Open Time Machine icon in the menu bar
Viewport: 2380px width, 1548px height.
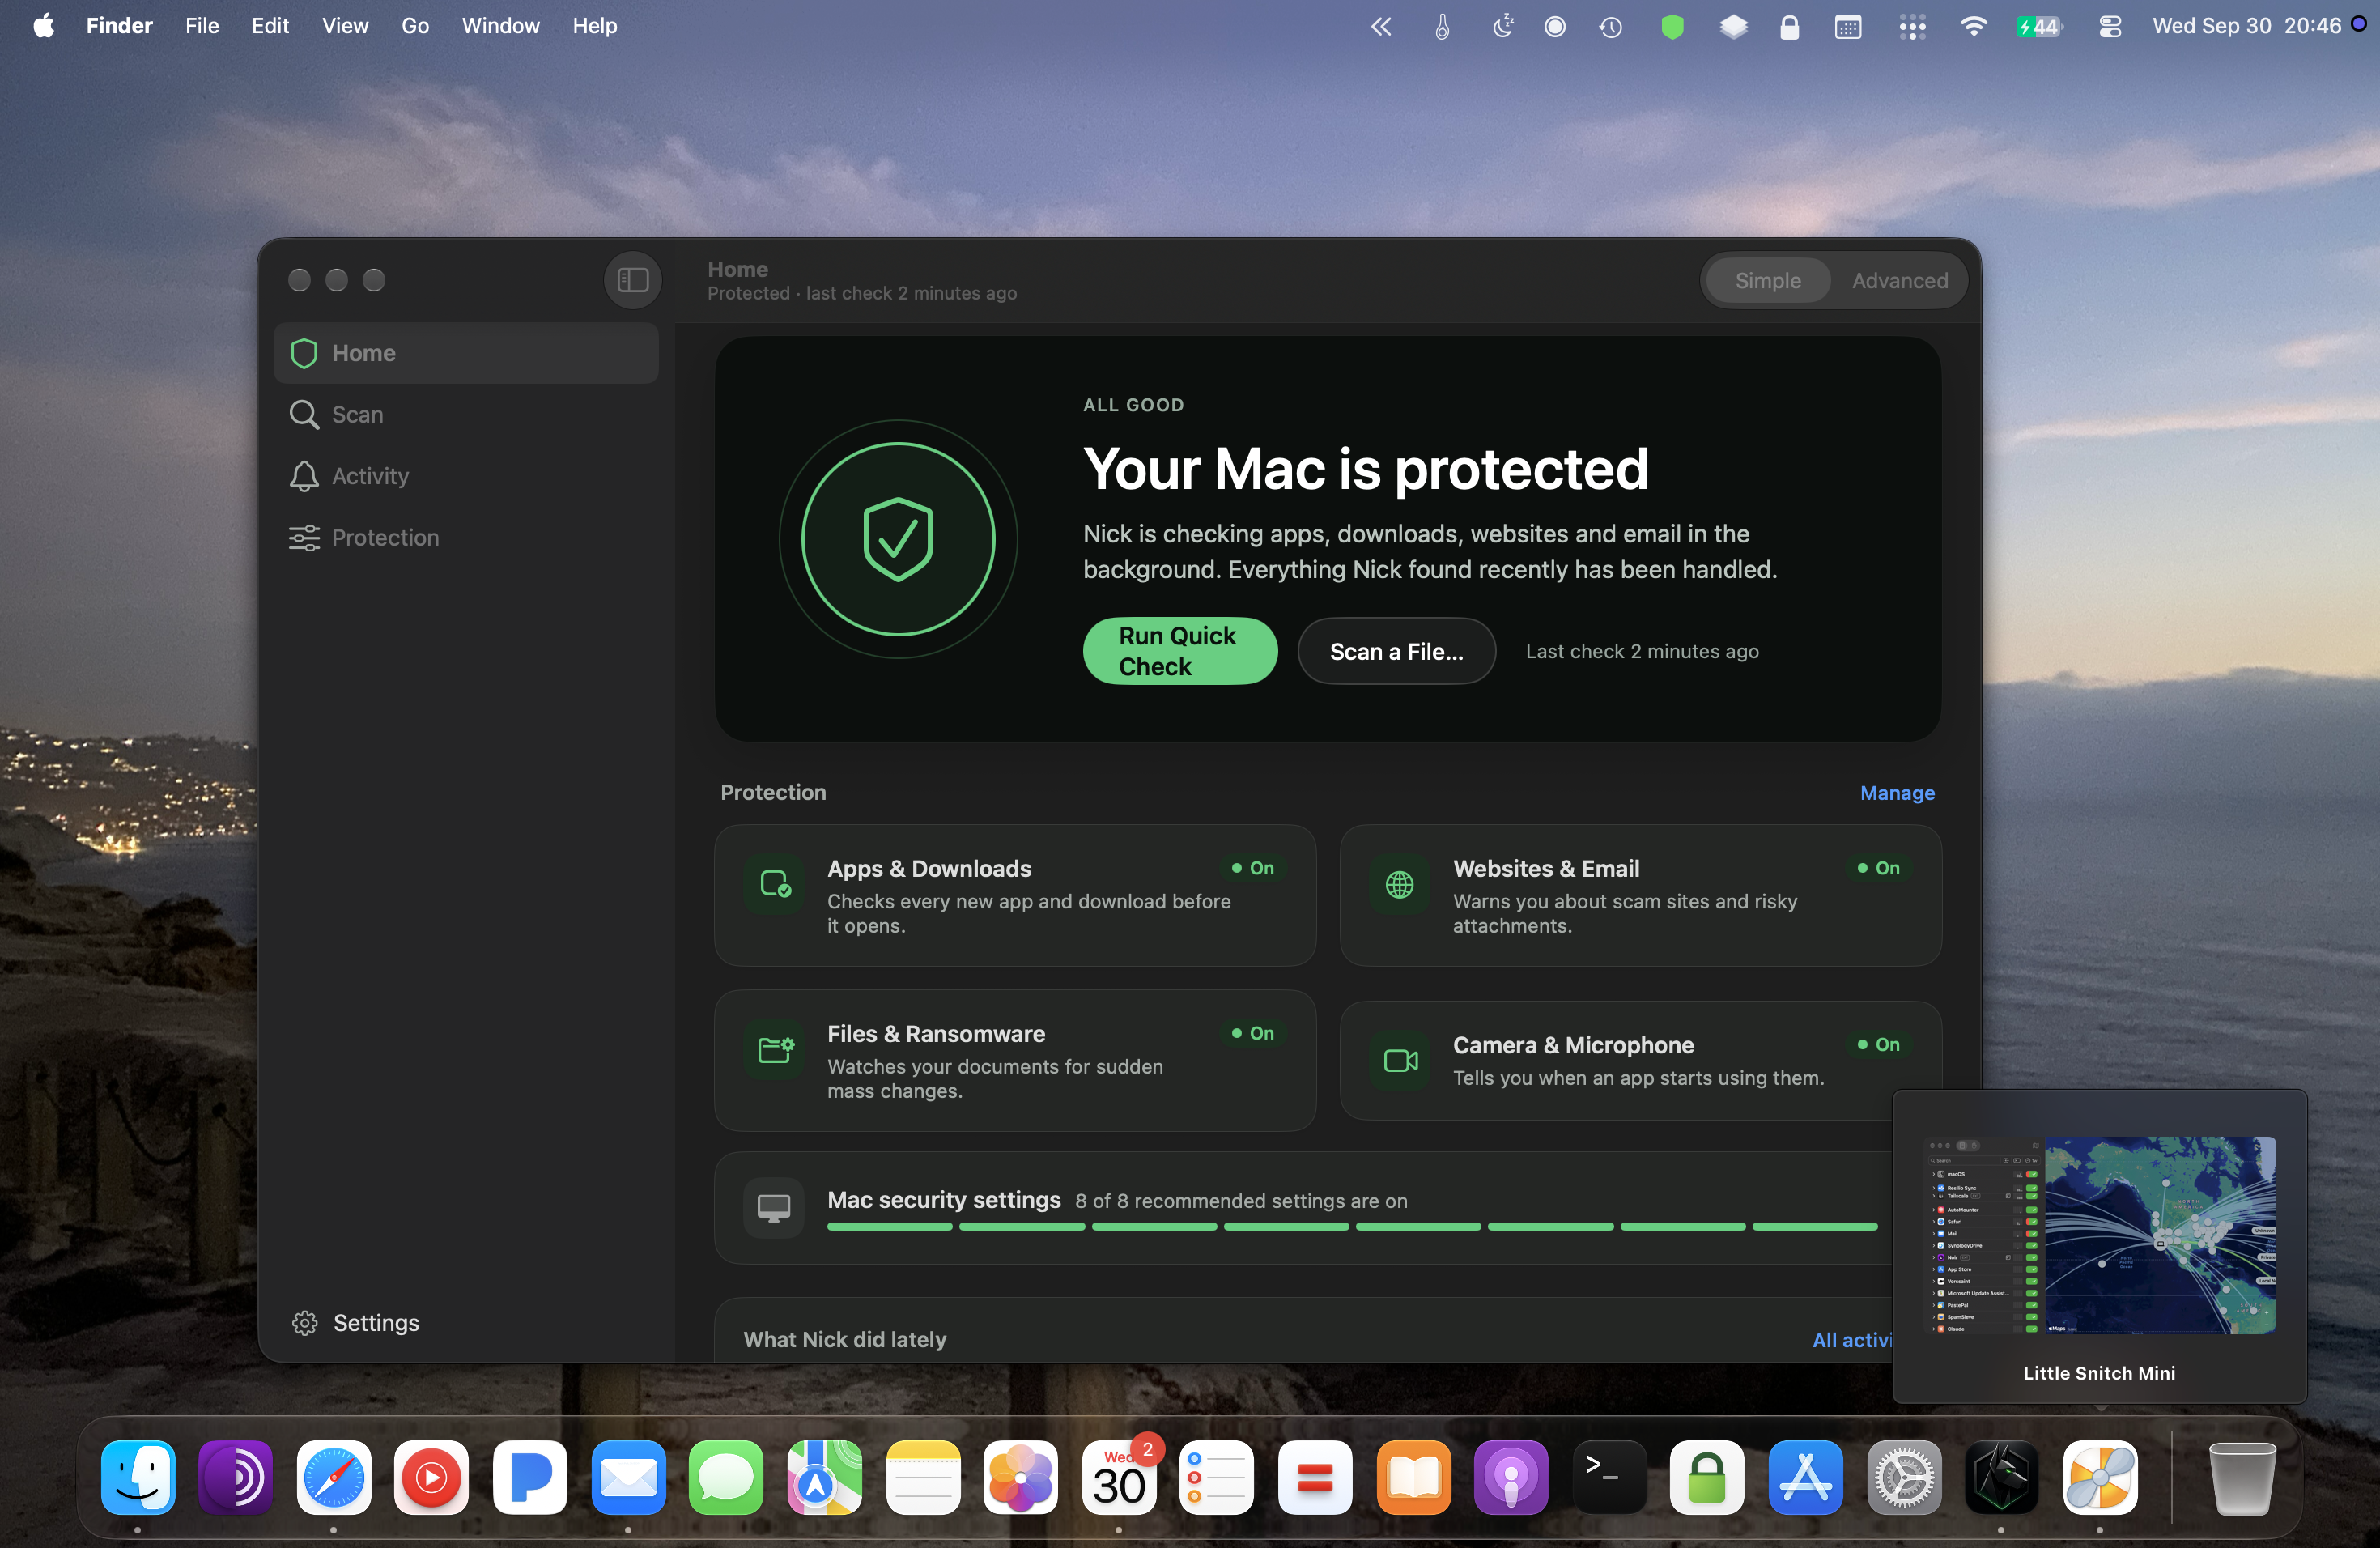click(1610, 27)
